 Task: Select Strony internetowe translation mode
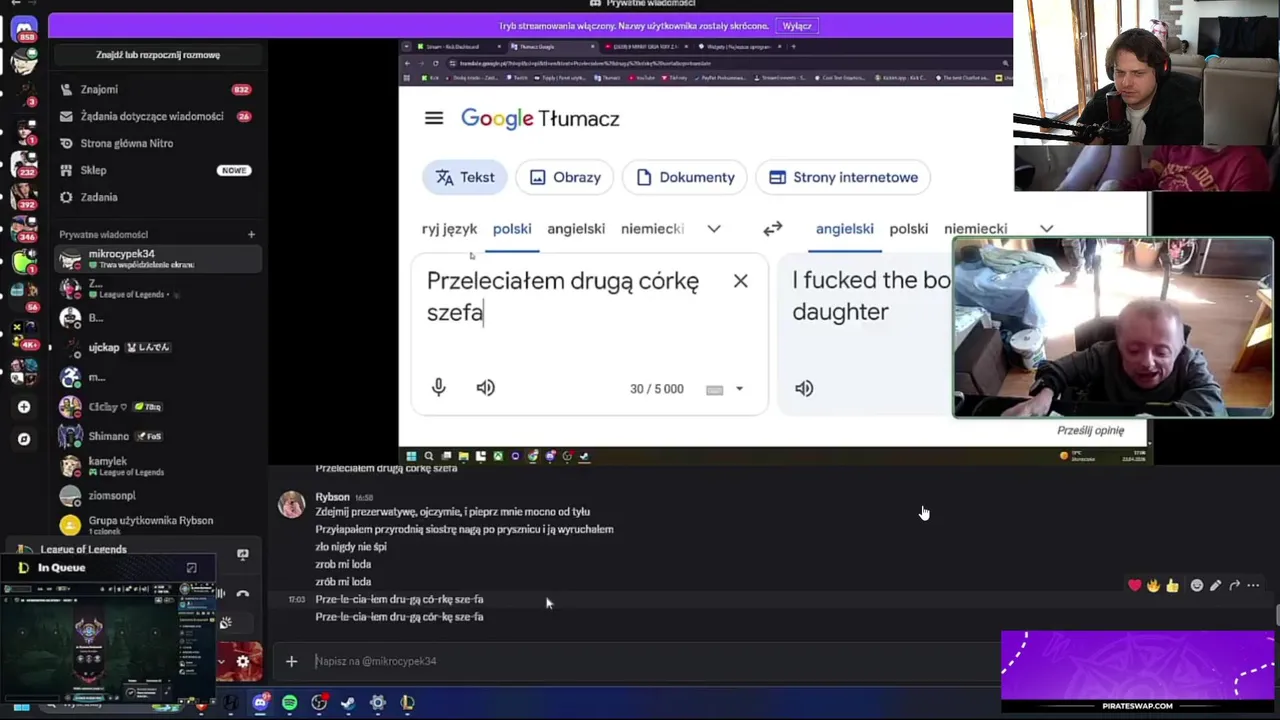tap(843, 177)
